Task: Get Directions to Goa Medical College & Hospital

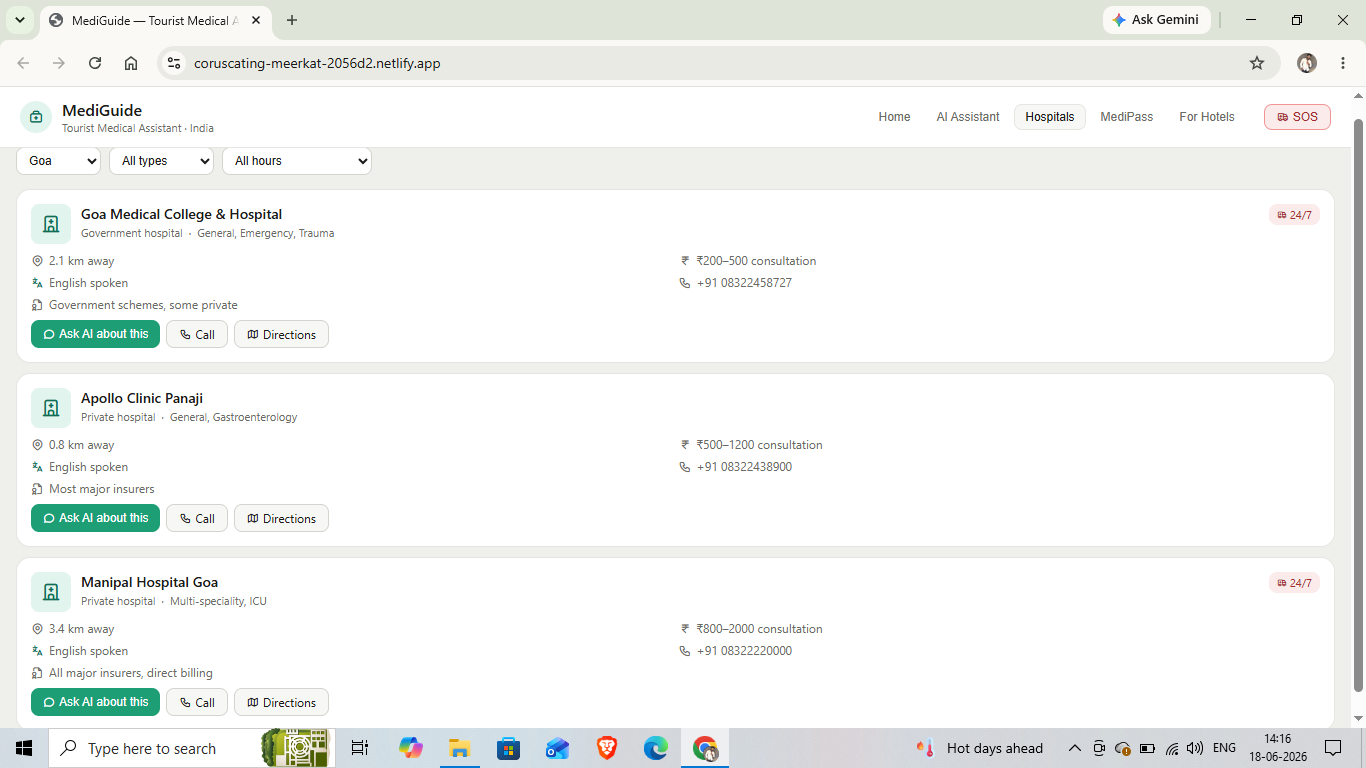Action: click(x=281, y=334)
